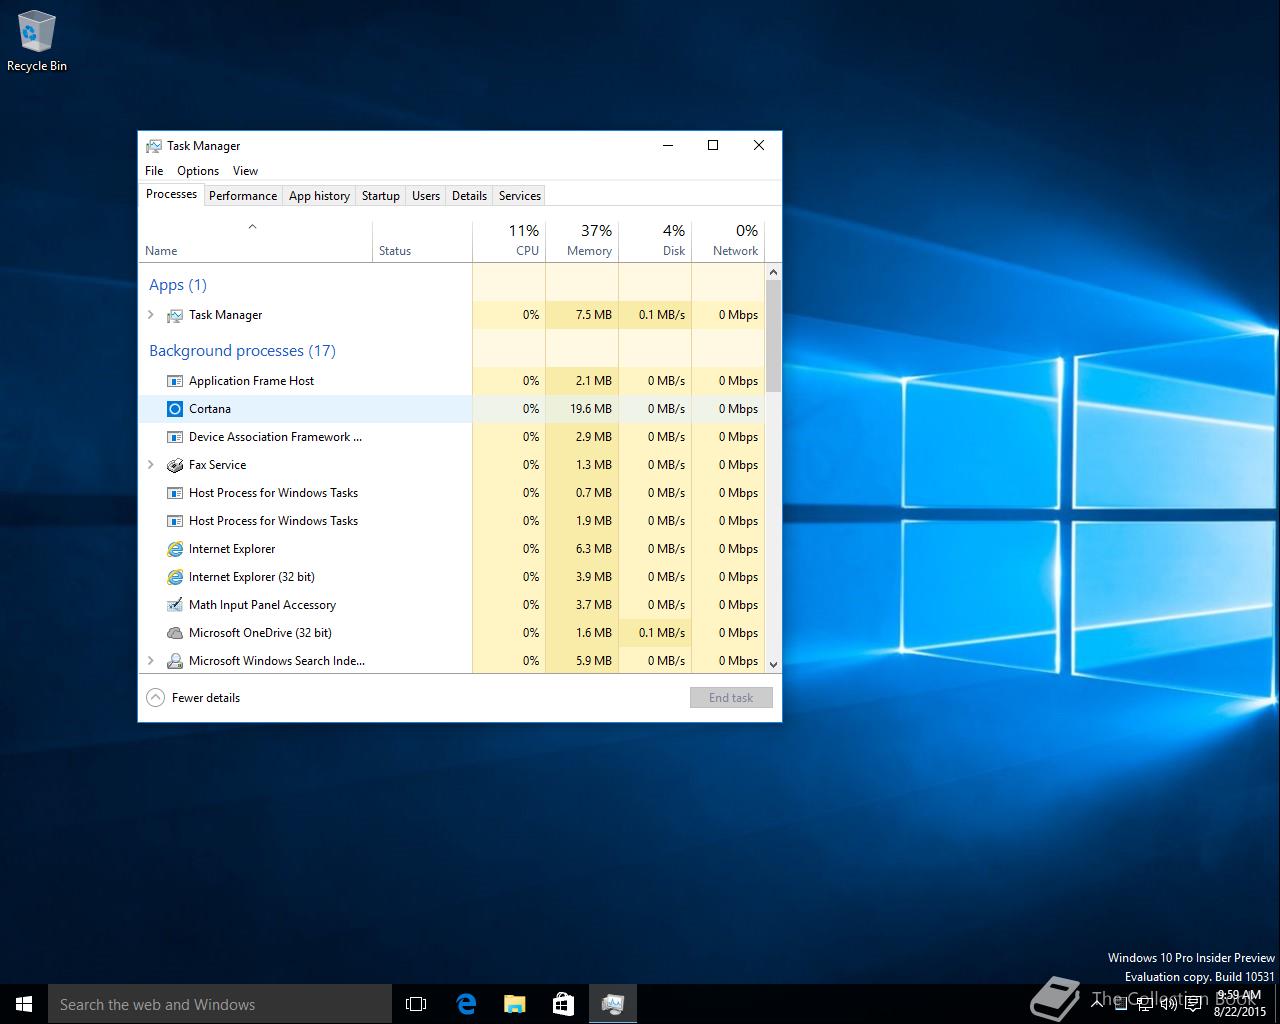Screen dimensions: 1280x1024
Task: Click the scrollbar up arrow
Action: (x=773, y=272)
